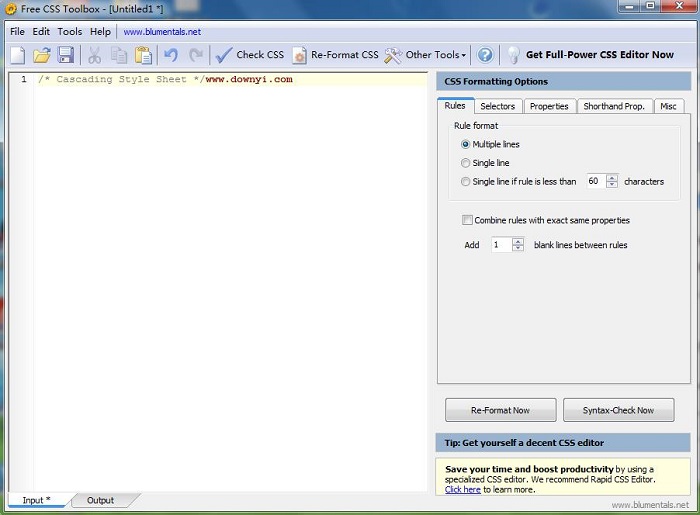Choose the Single line radio option
This screenshot has width=700, height=515.
pyautogui.click(x=466, y=163)
